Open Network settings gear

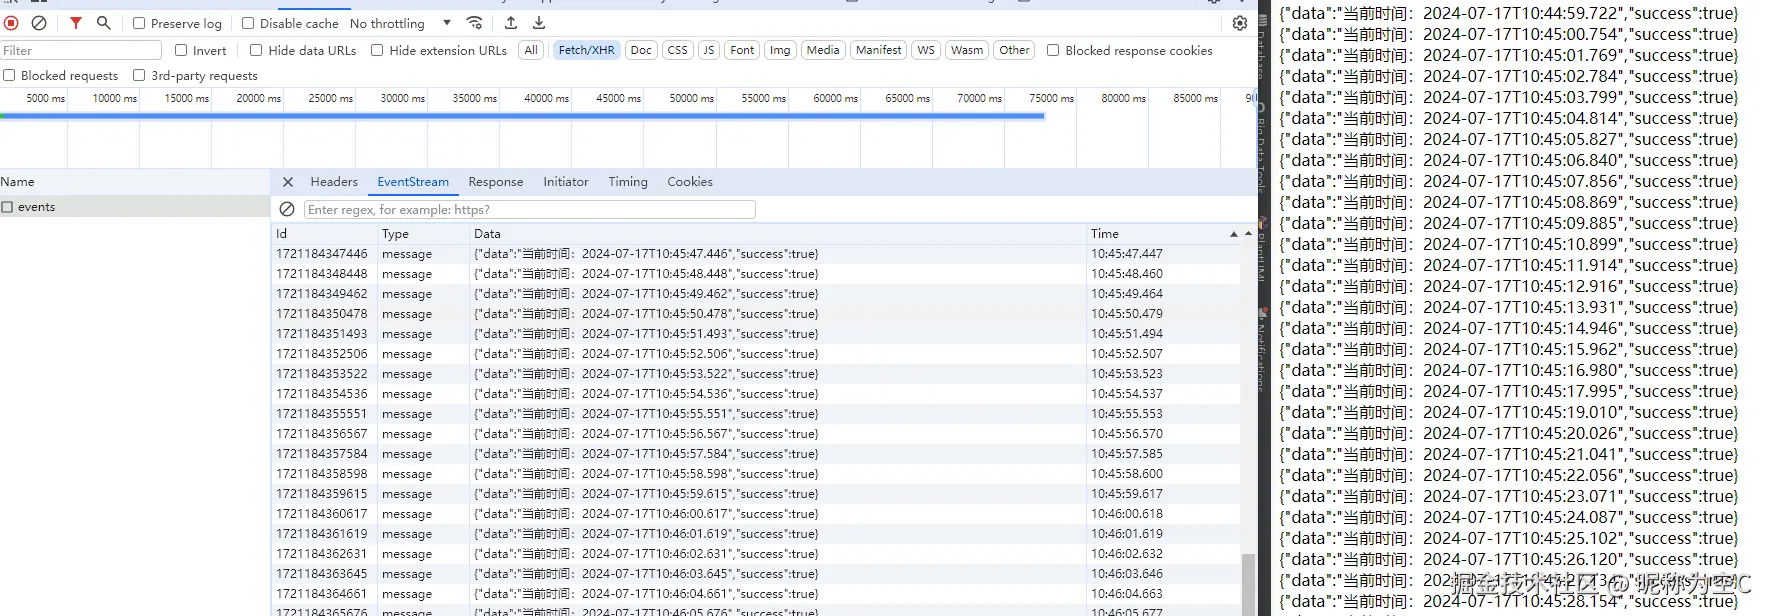(x=1240, y=23)
